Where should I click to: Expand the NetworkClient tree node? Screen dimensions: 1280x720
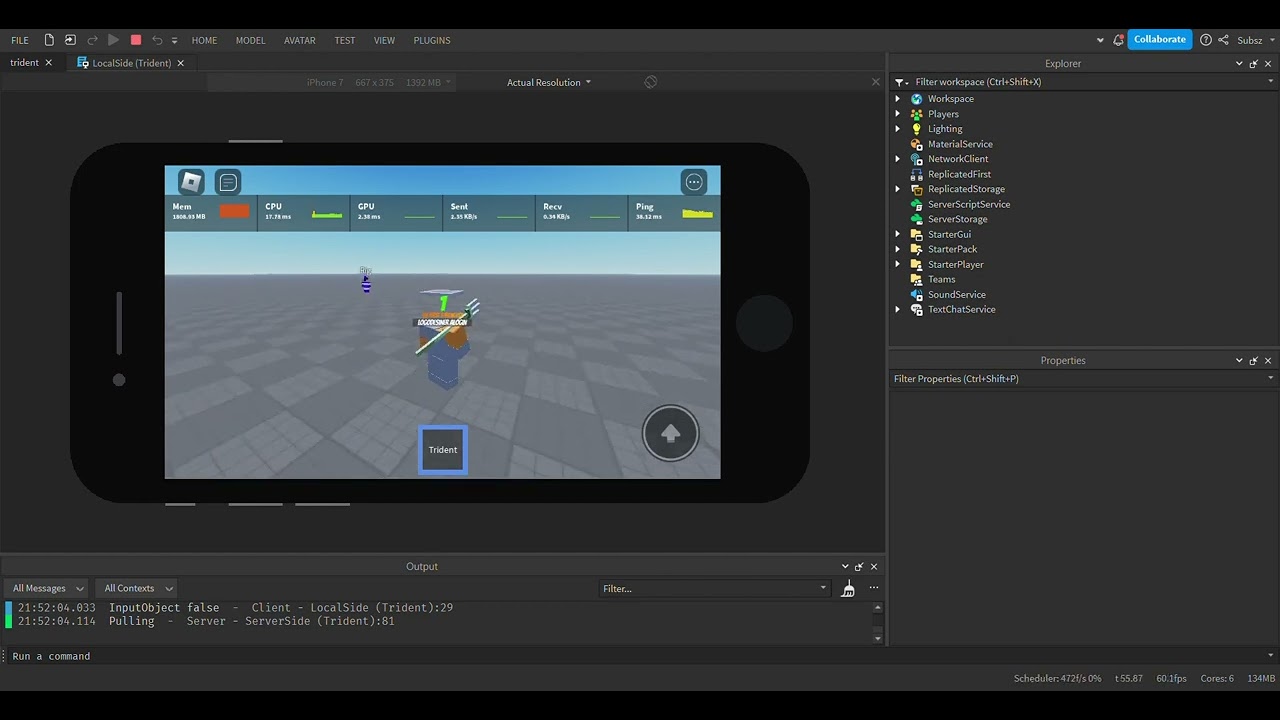click(x=897, y=159)
